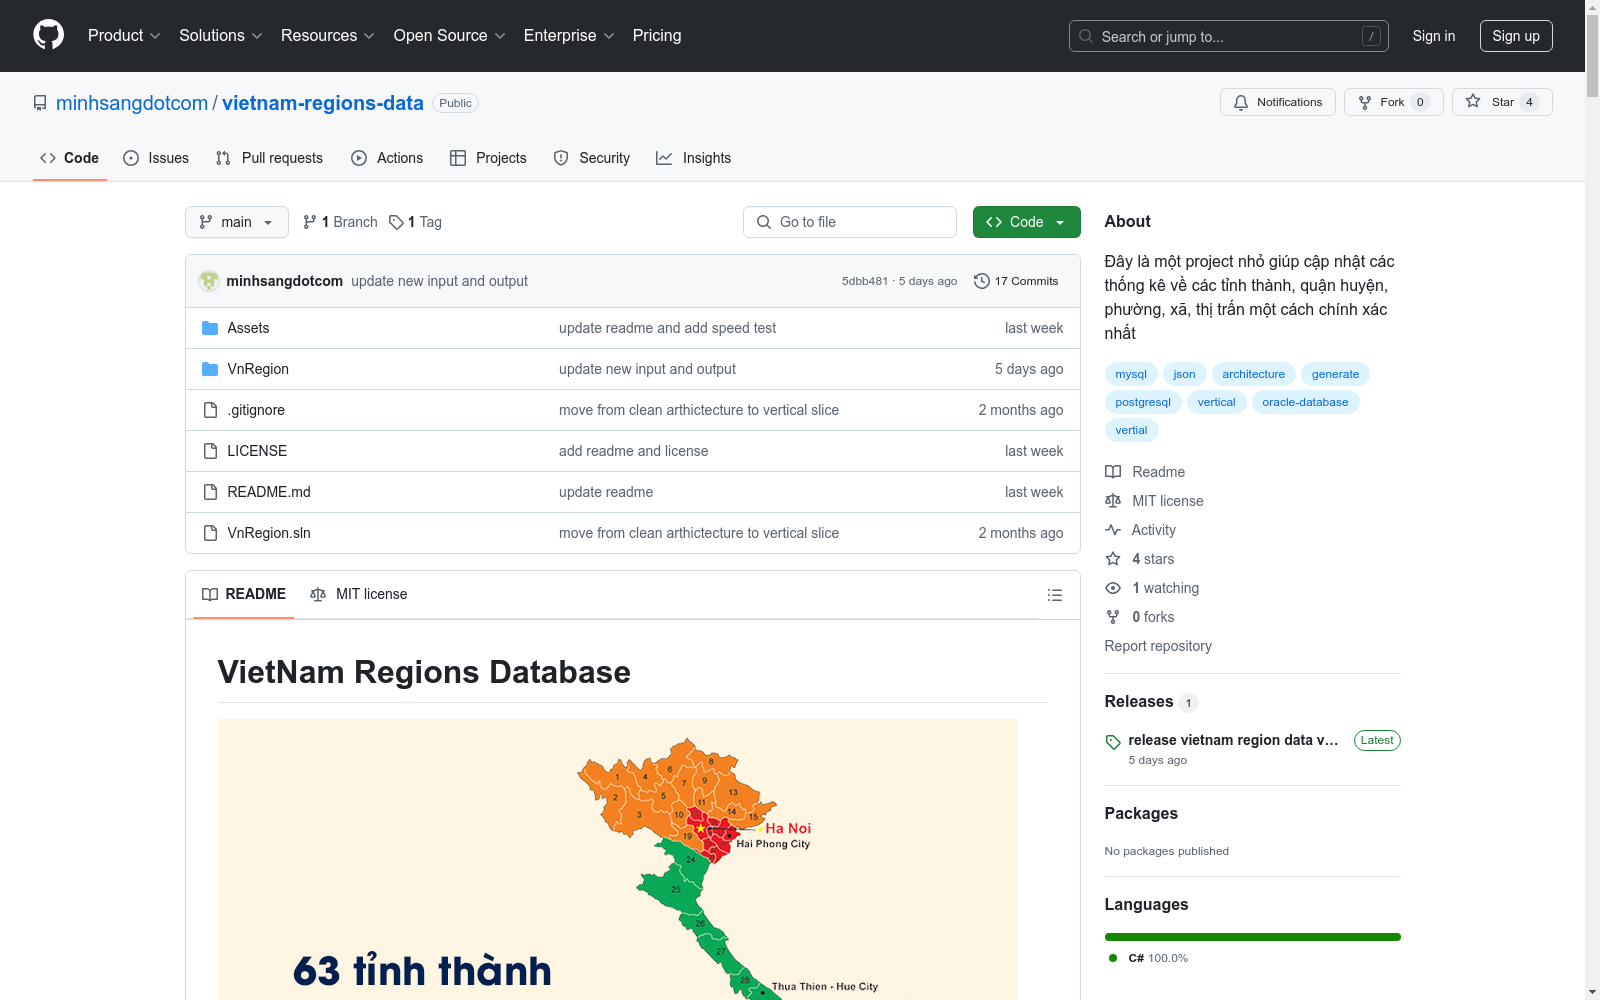The height and width of the screenshot is (1000, 1600).
Task: Open the Pricing page
Action: click(x=657, y=35)
